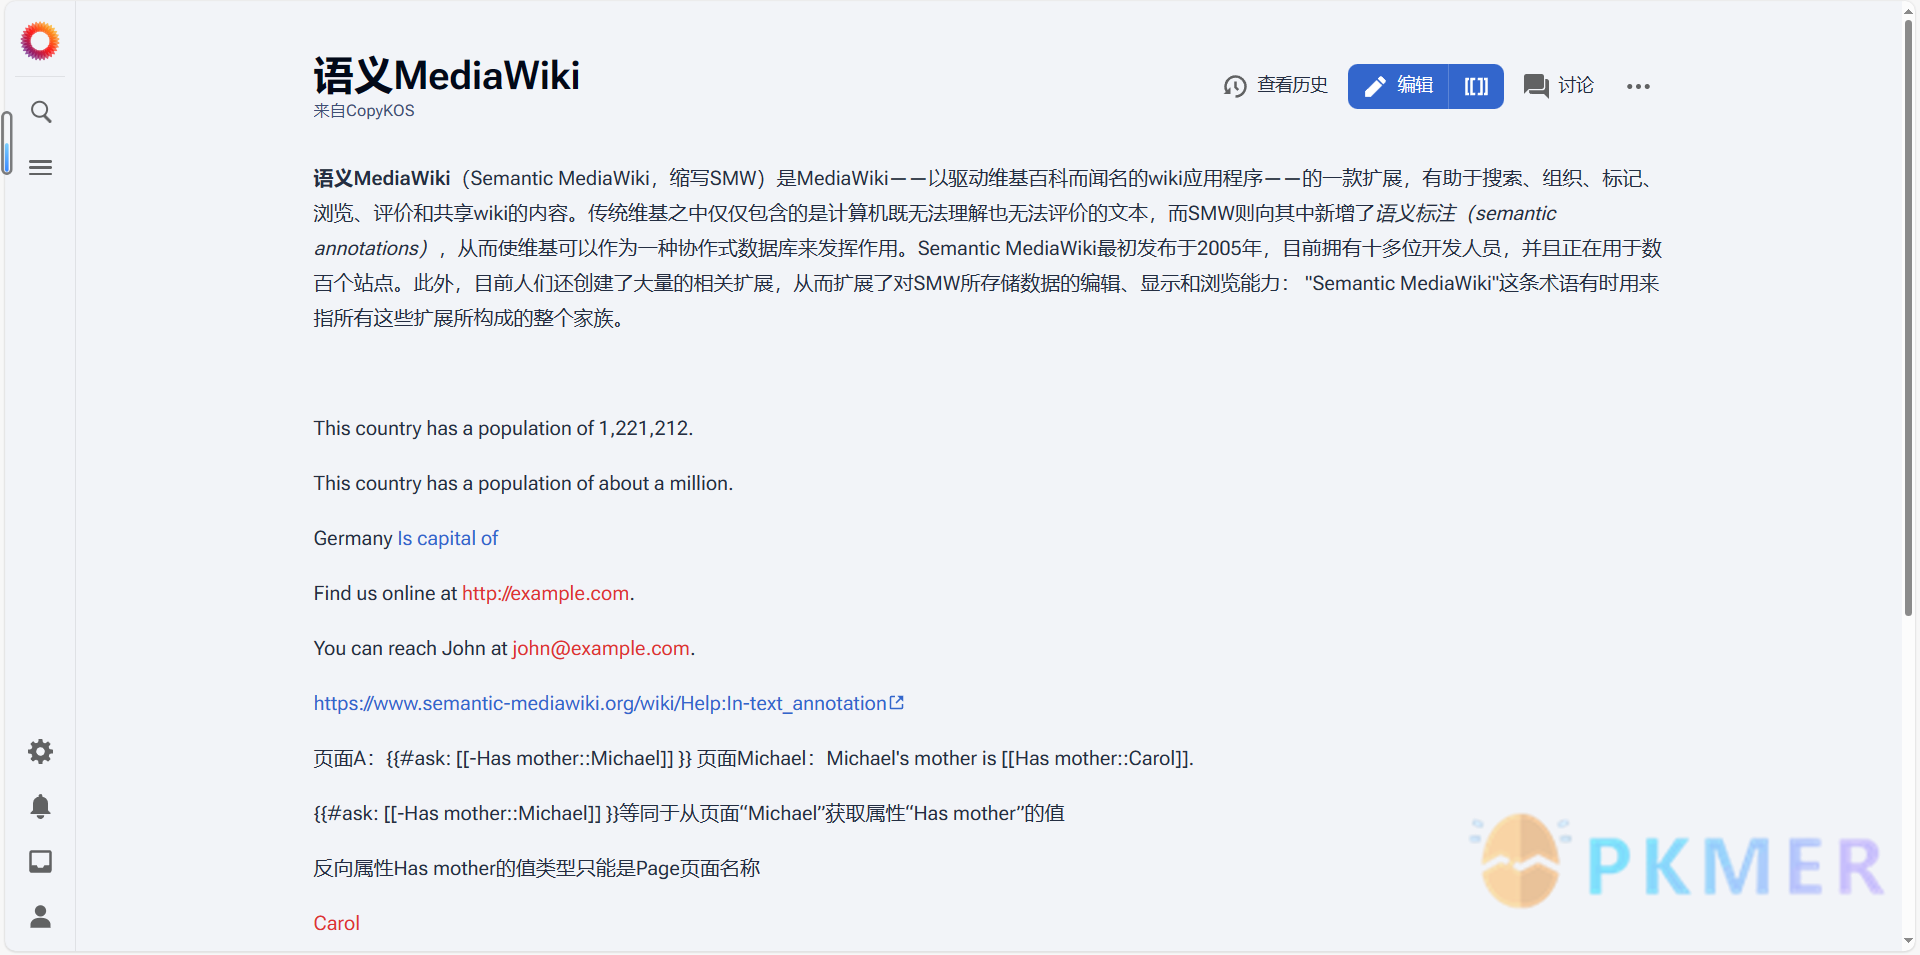Click the wiki logo in the sidebar
The image size is (1920, 955).
(x=40, y=41)
